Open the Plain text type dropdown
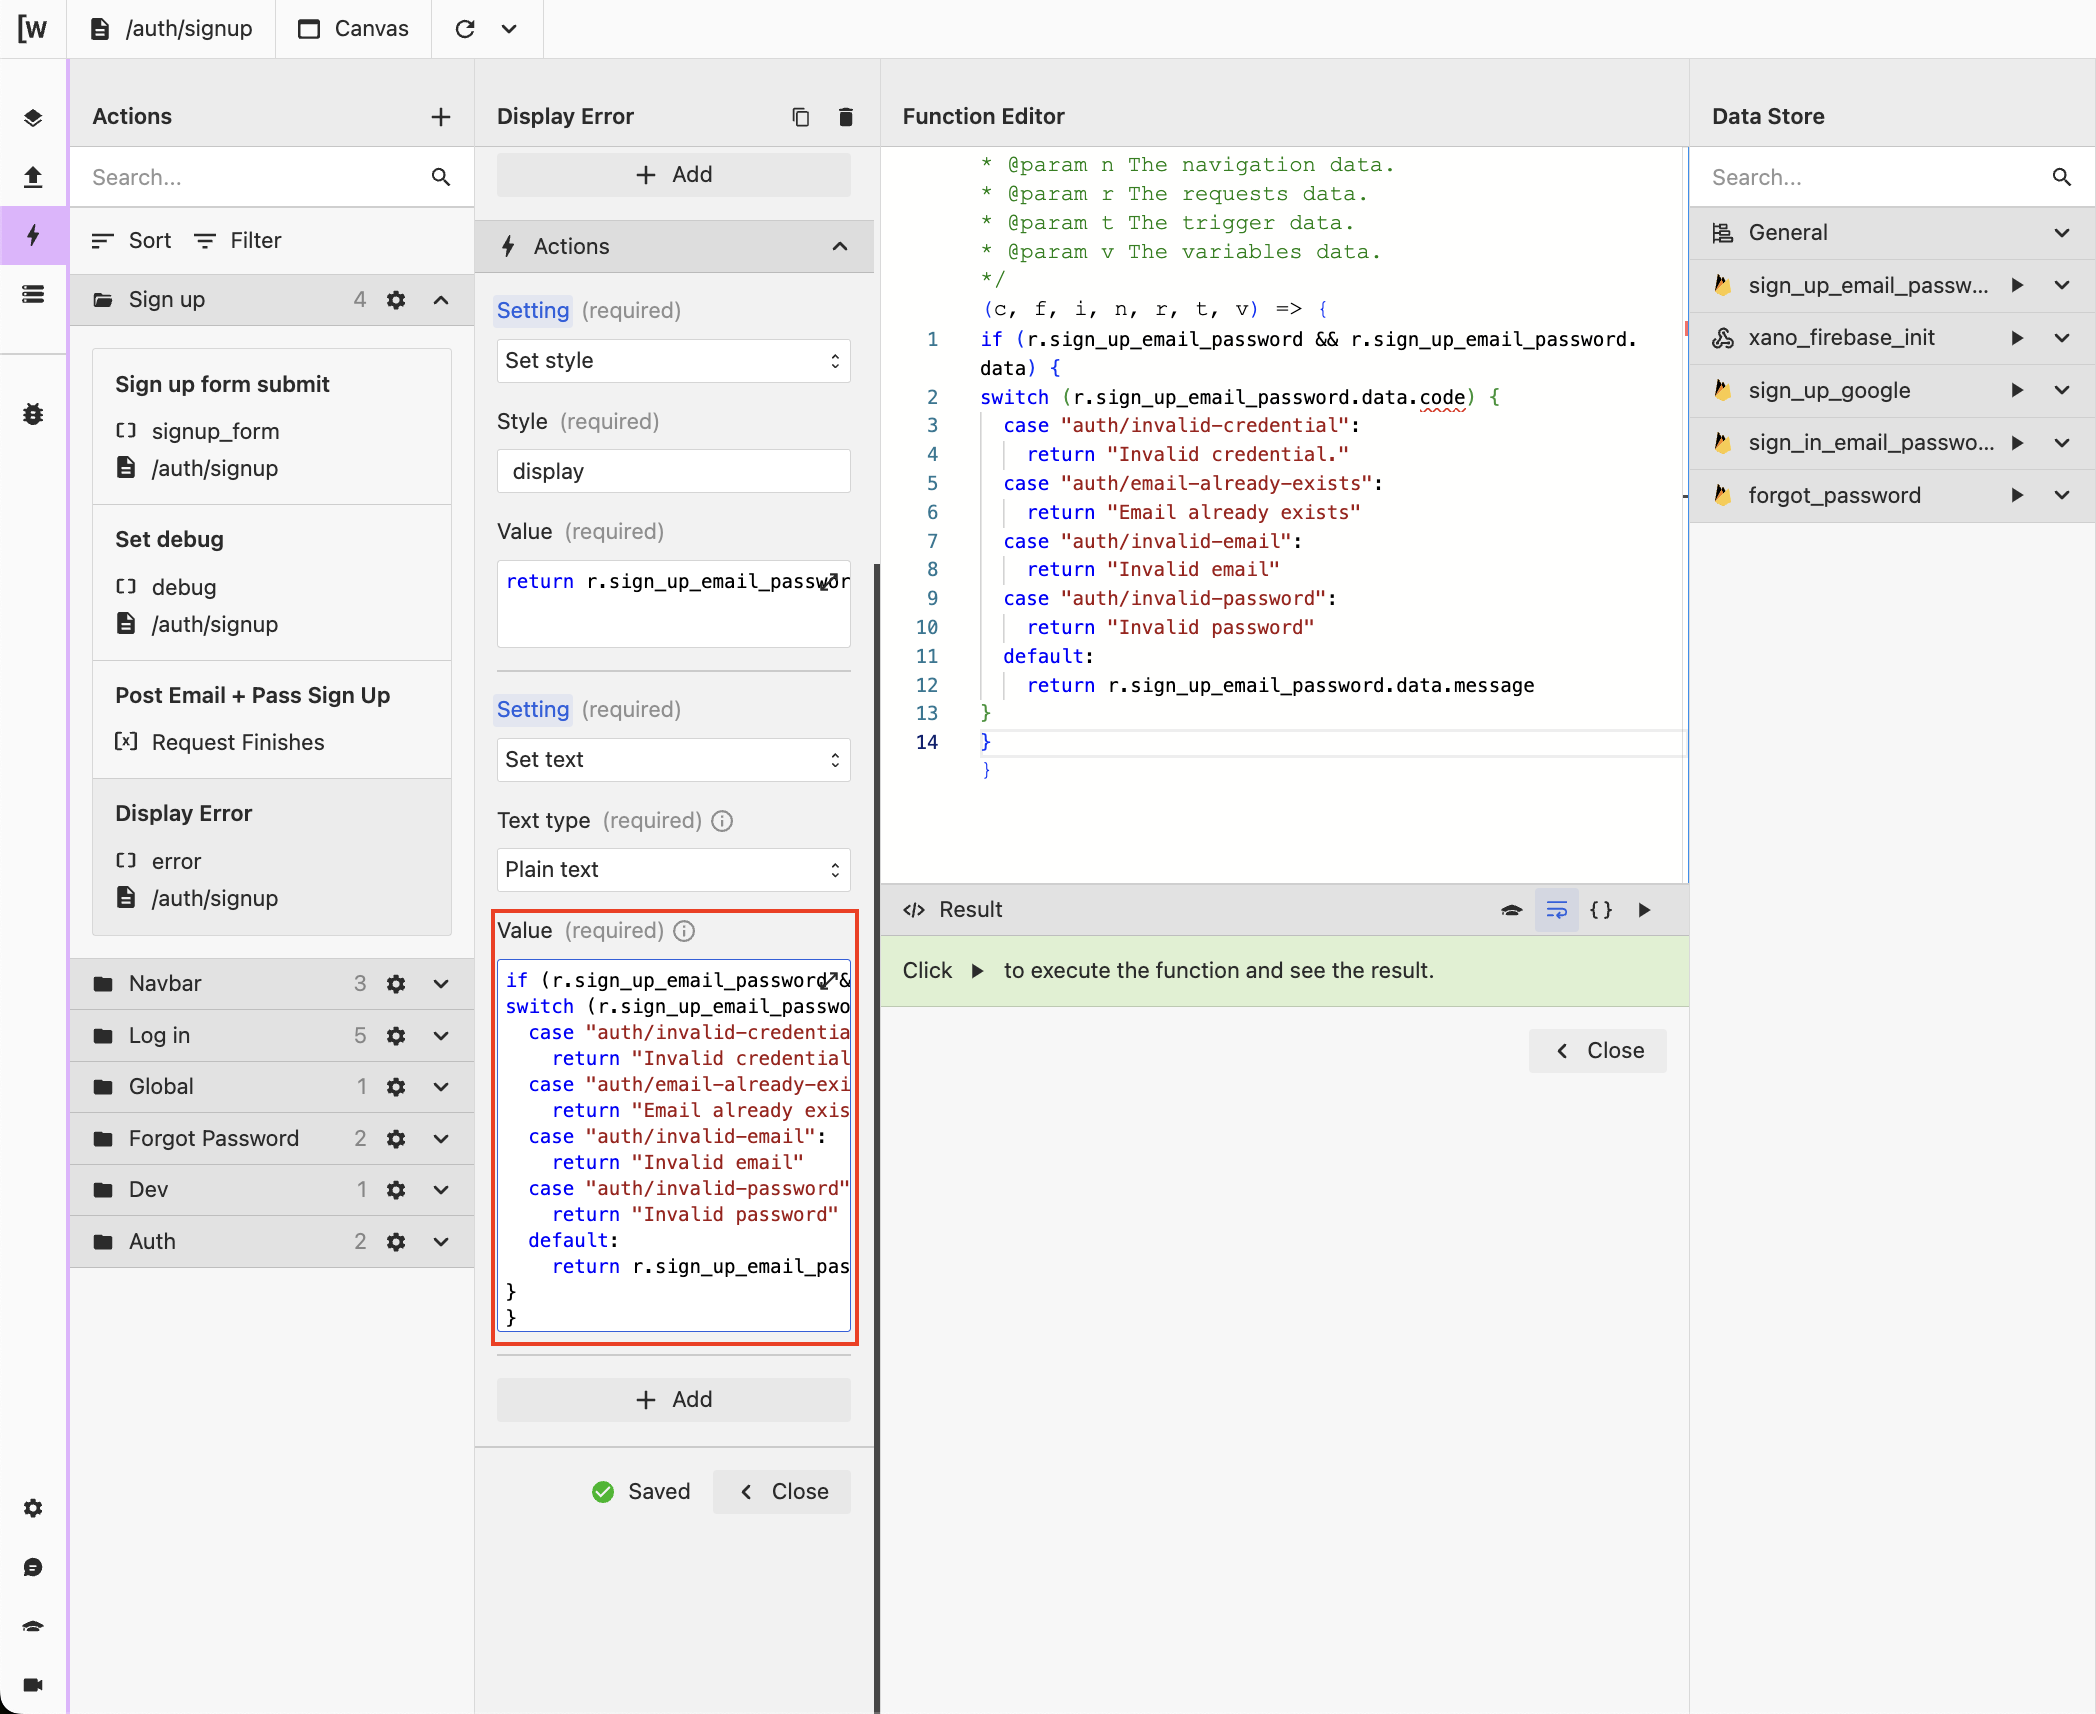The height and width of the screenshot is (1714, 2096). [x=673, y=870]
